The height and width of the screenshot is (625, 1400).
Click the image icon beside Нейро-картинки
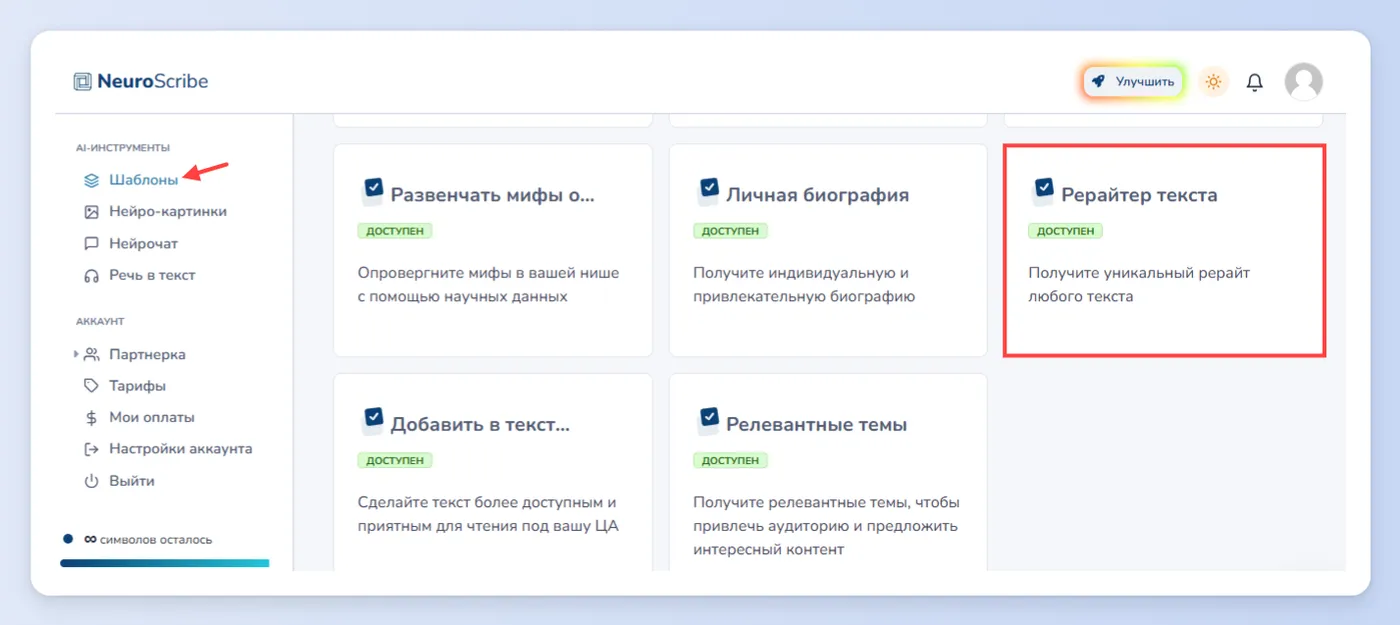tap(91, 212)
